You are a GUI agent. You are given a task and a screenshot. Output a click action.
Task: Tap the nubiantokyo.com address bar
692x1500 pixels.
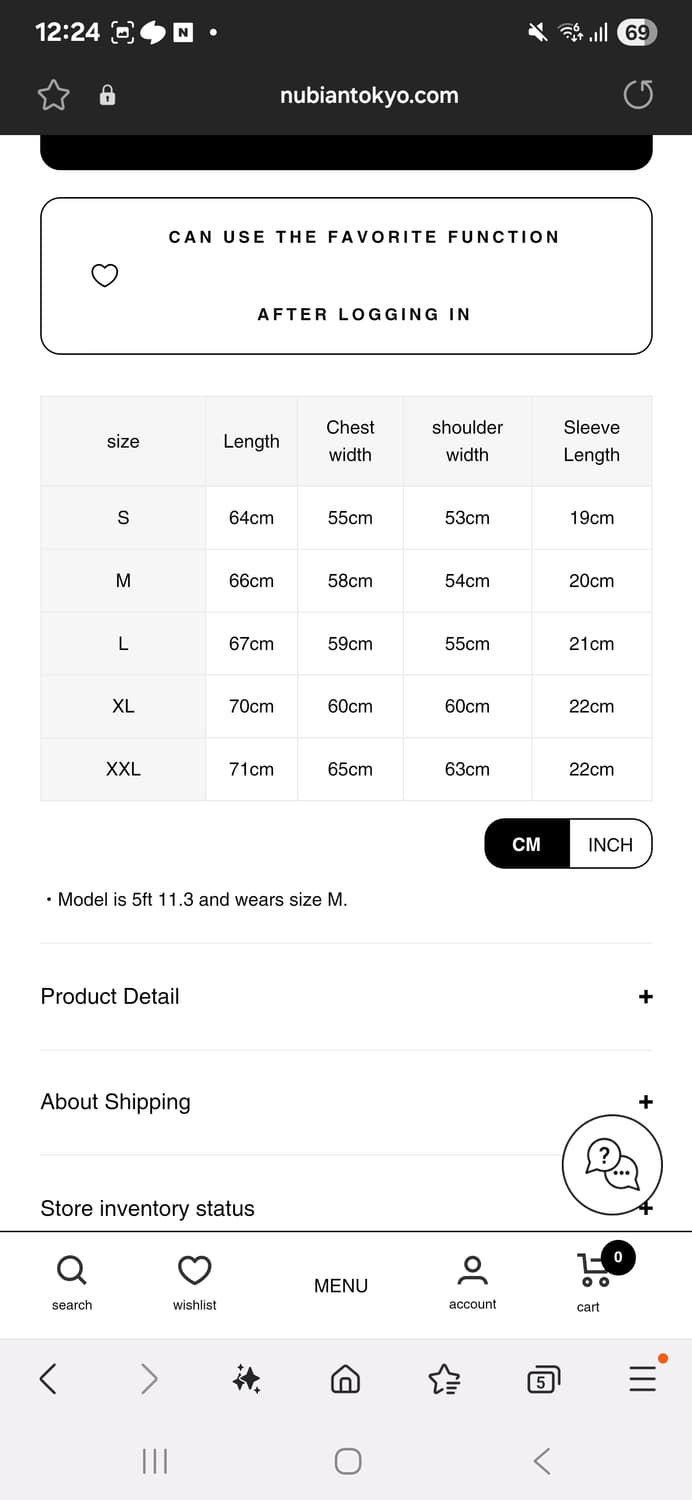[x=369, y=95]
